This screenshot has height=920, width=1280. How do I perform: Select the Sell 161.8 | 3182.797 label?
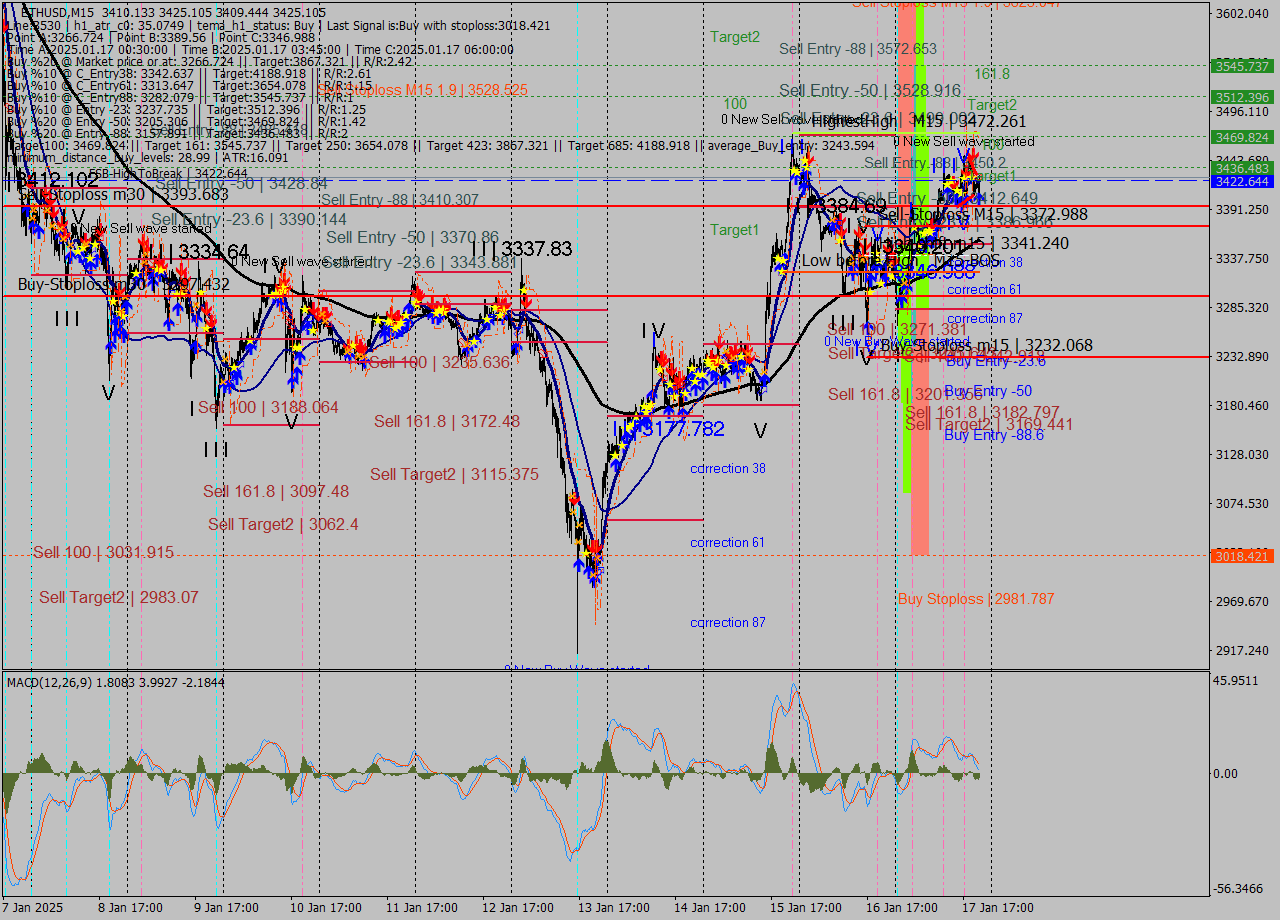pos(982,412)
